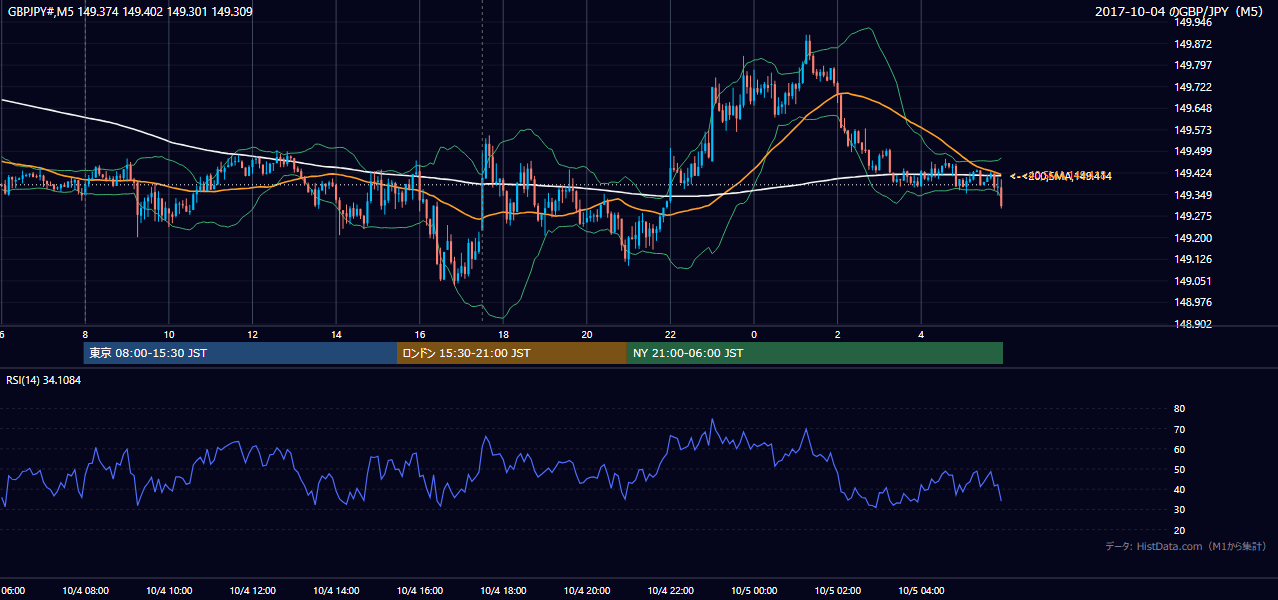The height and width of the screenshot is (600, 1278).
Task: Click the 10/4 14:00 bottom date label
Action: [x=336, y=590]
